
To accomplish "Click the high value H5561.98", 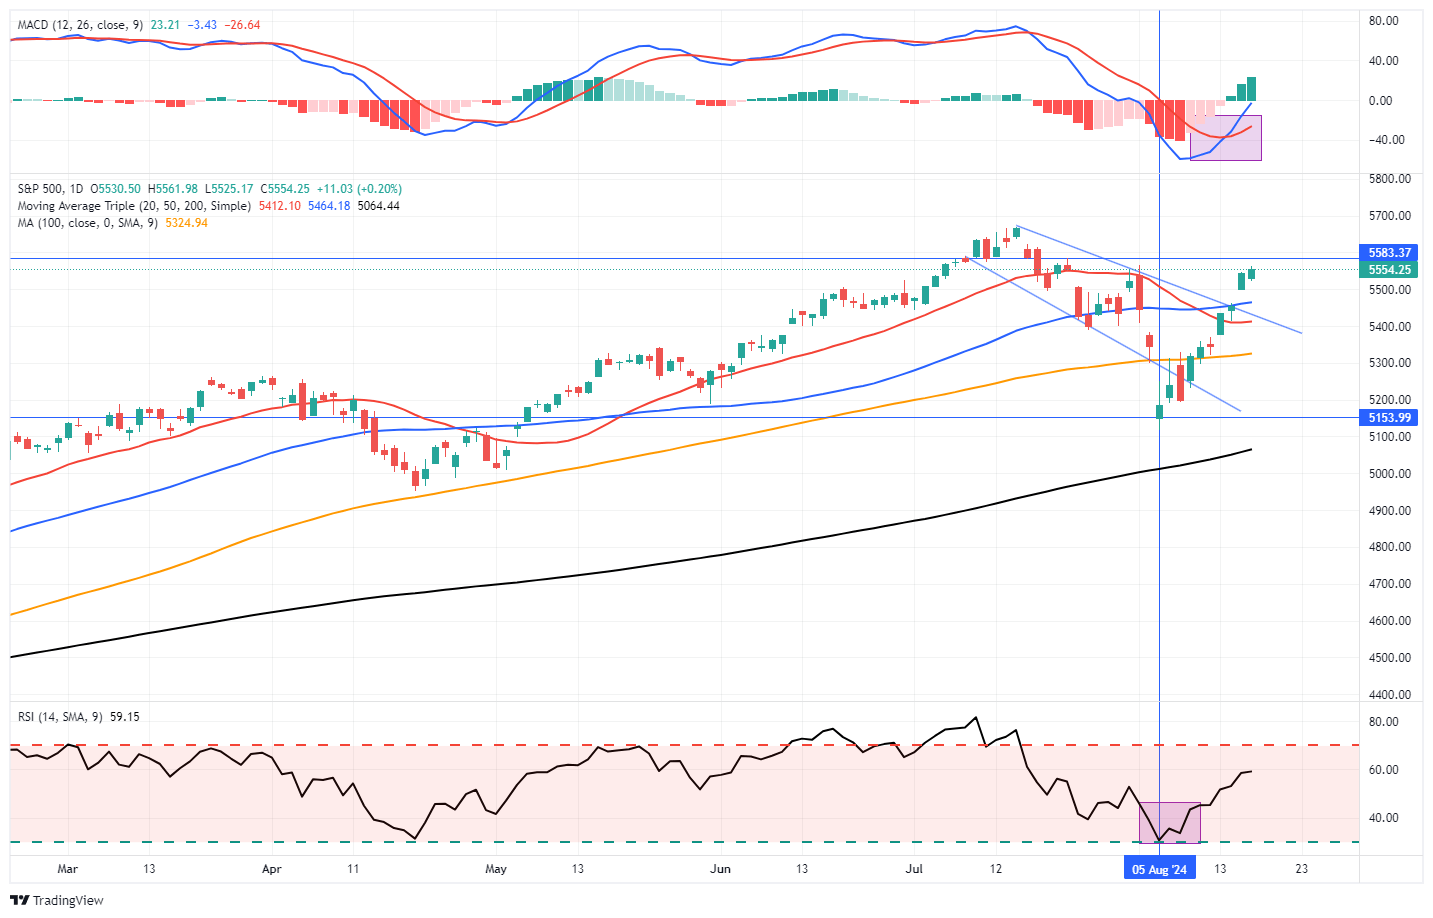I will 173,189.
